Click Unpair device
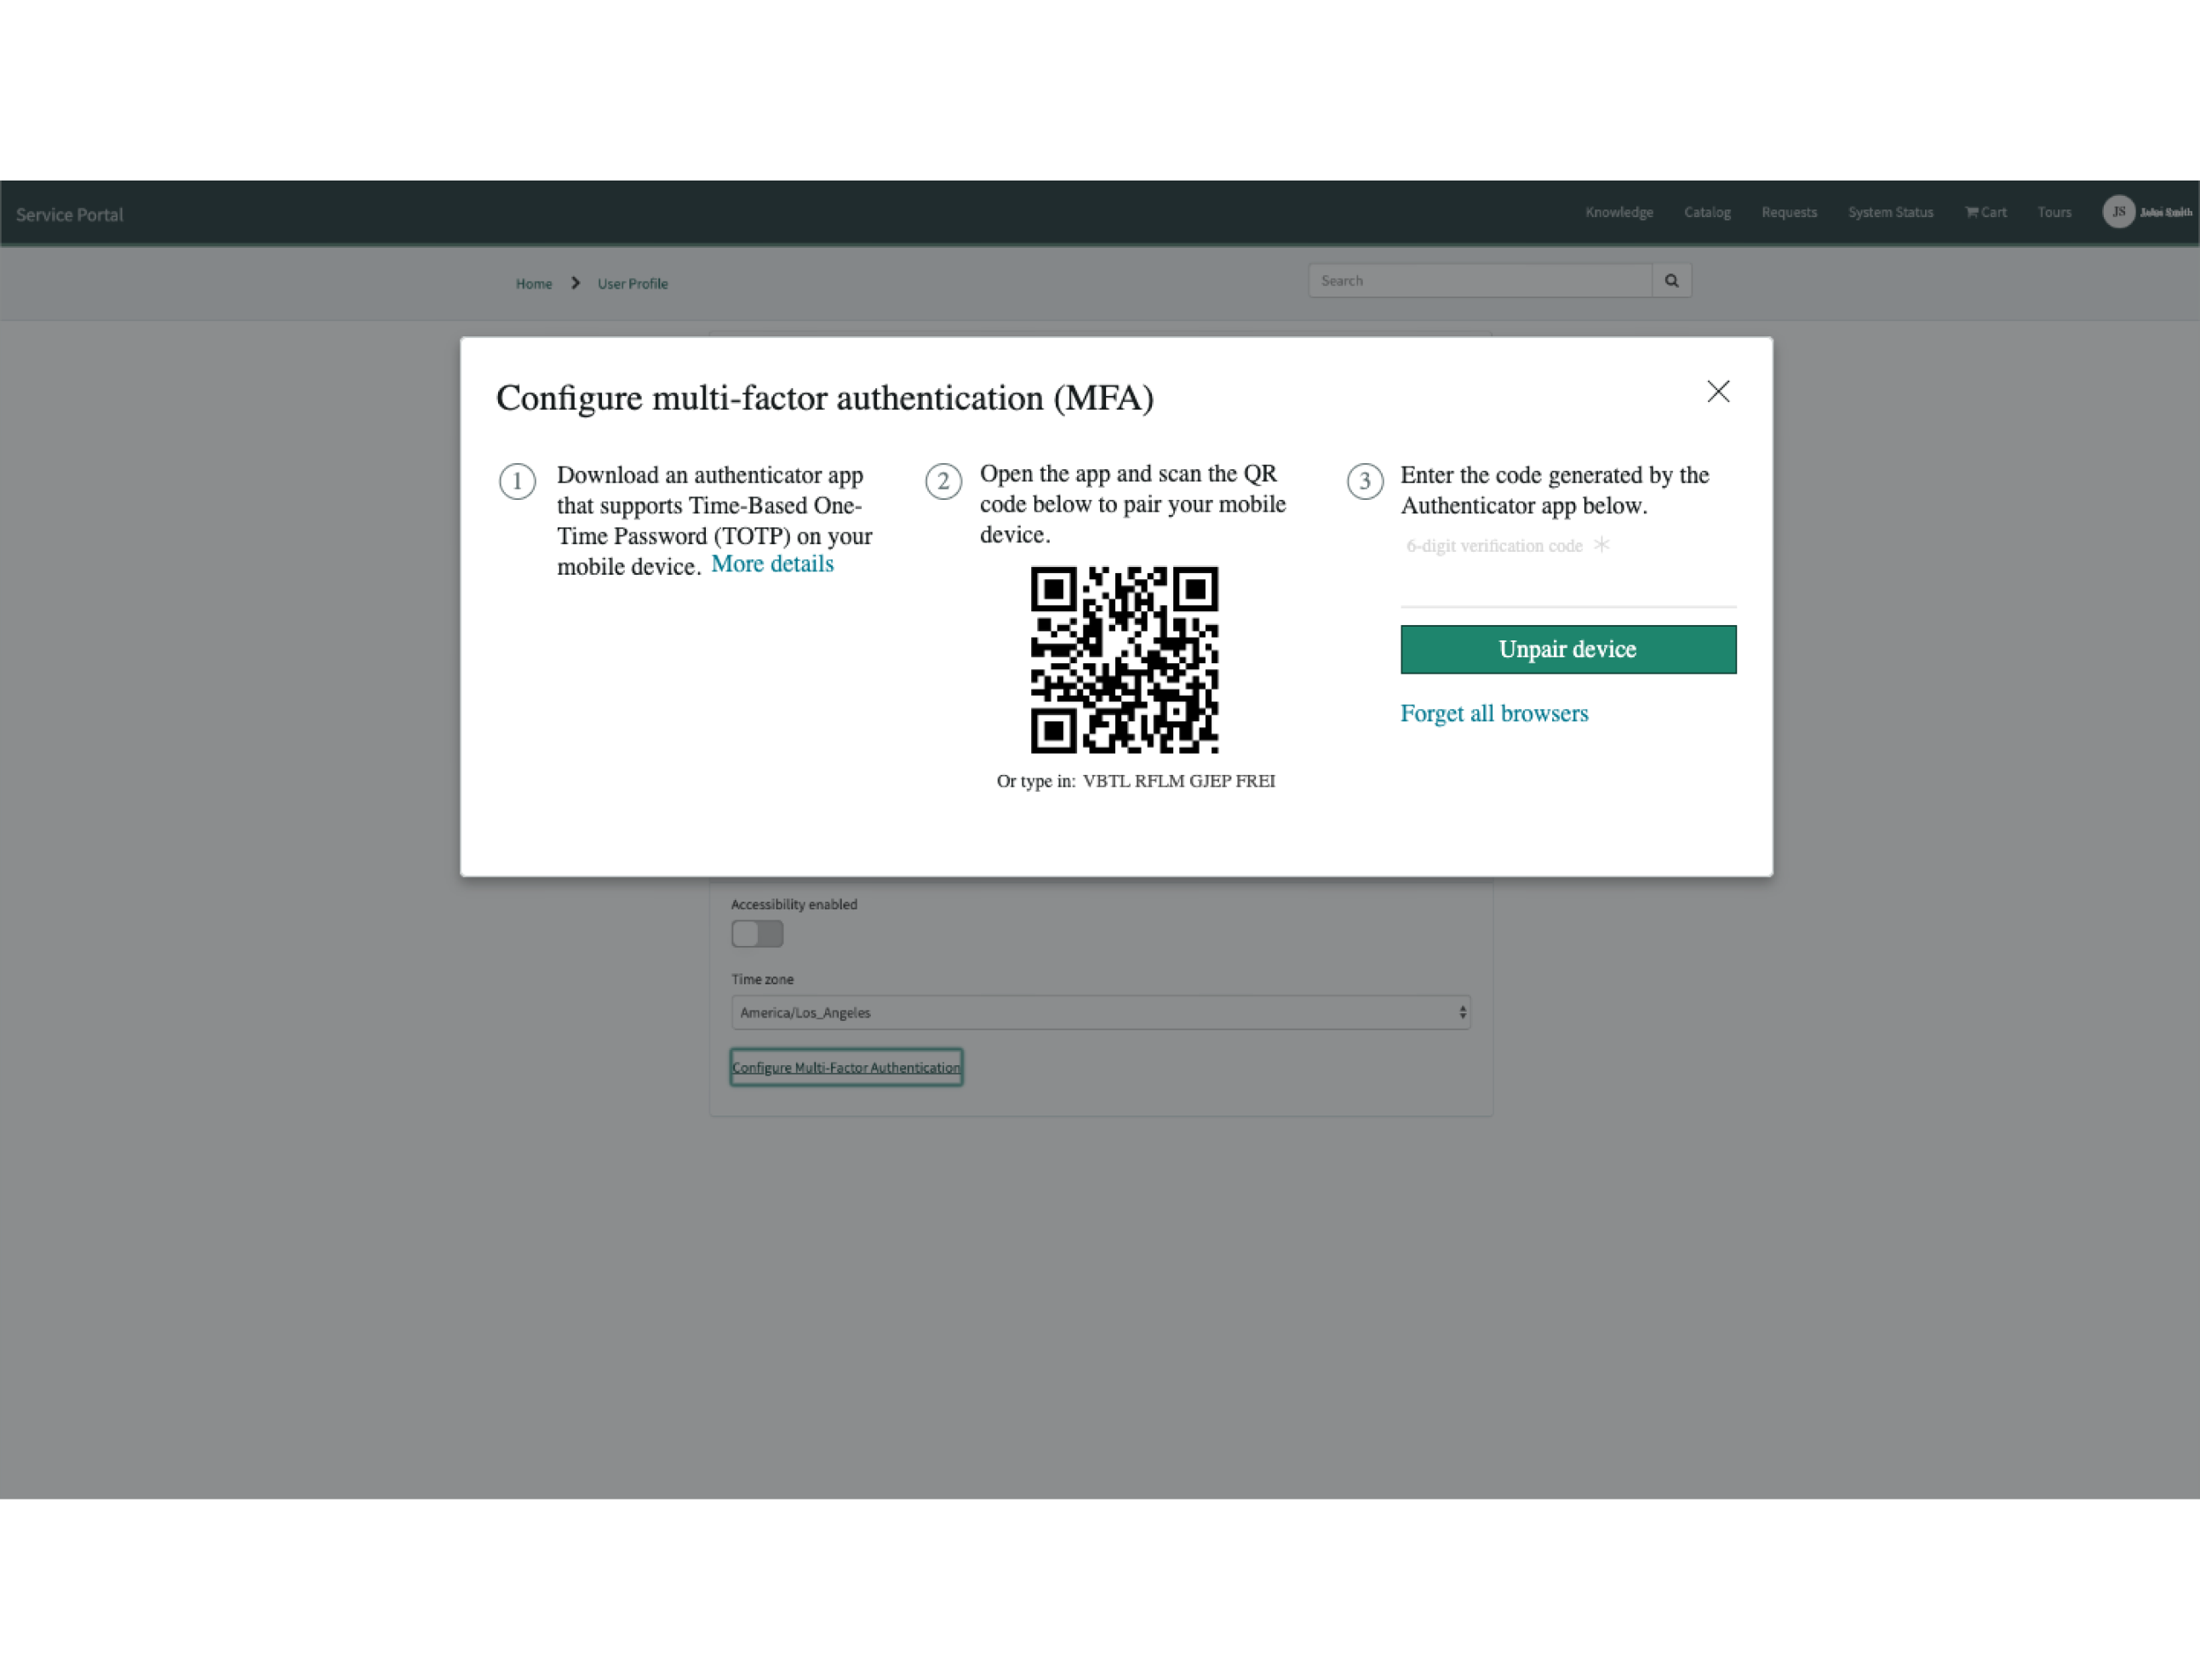Image resolution: width=2200 pixels, height=1680 pixels. (1567, 649)
